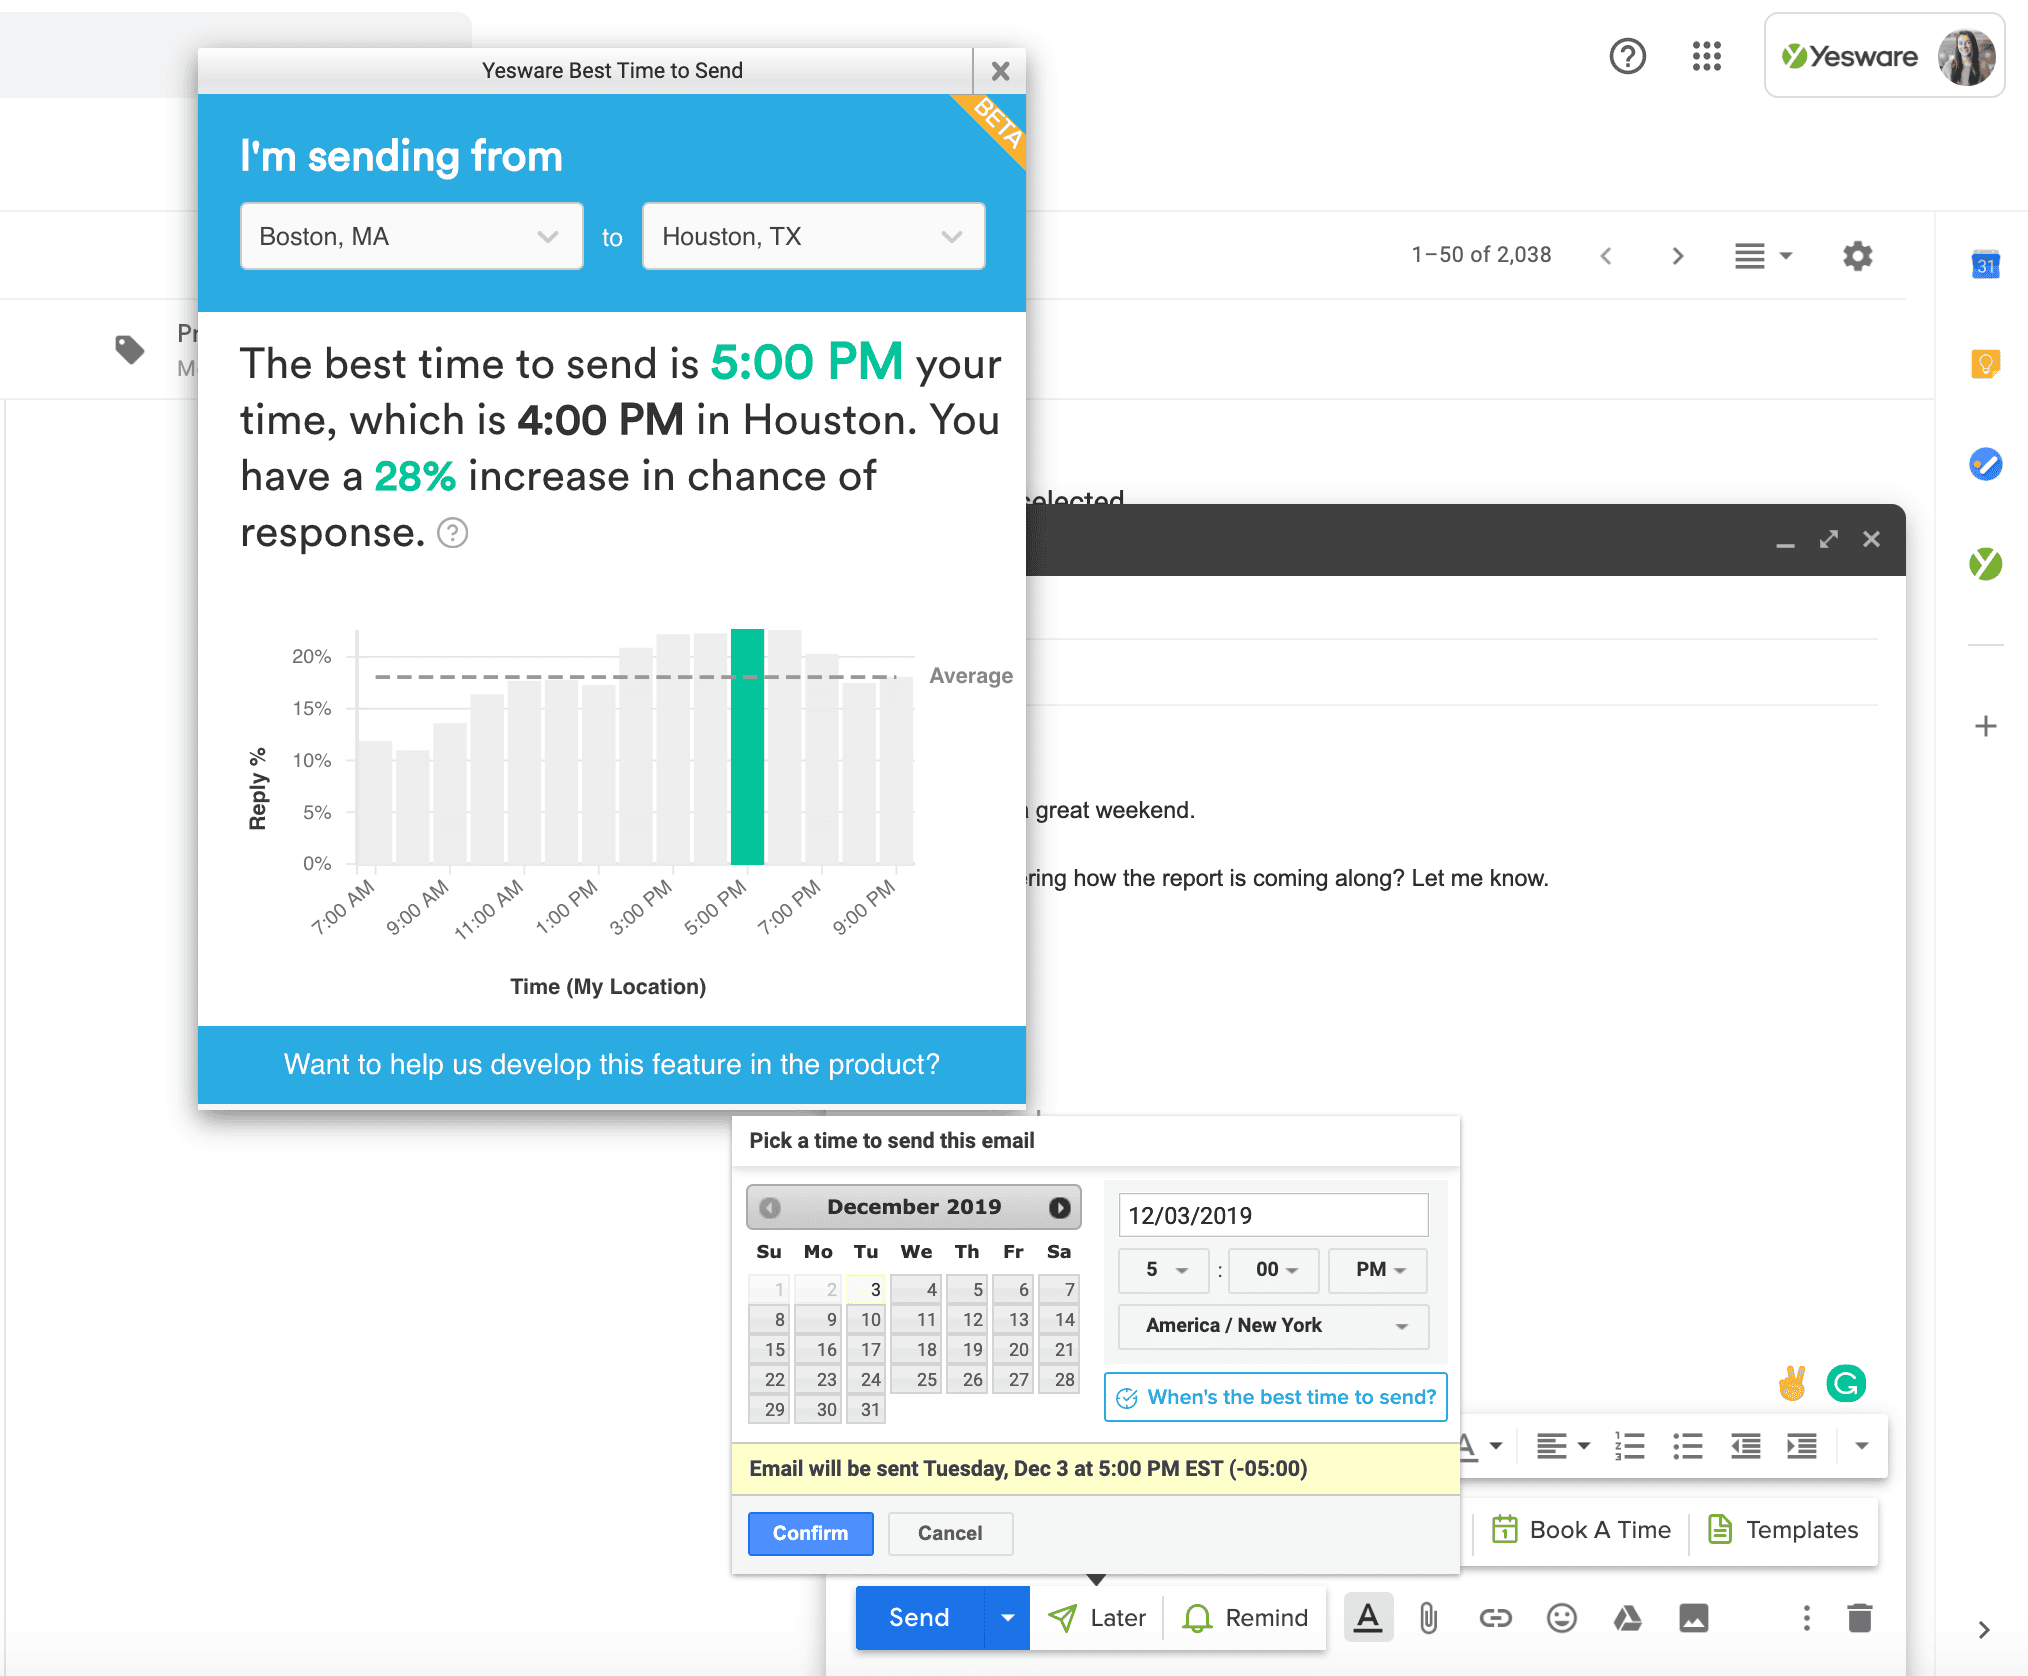Expand more formatting options arrow
The width and height of the screenshot is (2028, 1676).
click(x=1861, y=1446)
